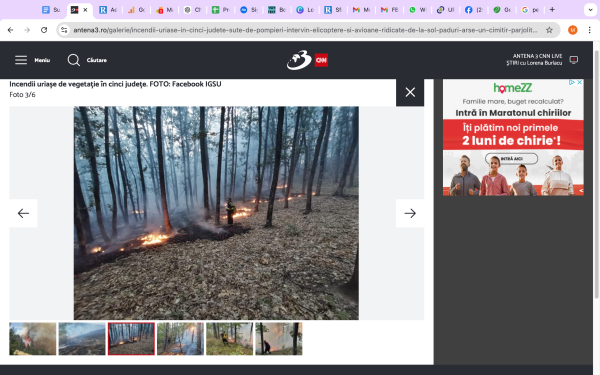Open the hamburger Meniu icon
This screenshot has width=600, height=375.
coord(21,60)
